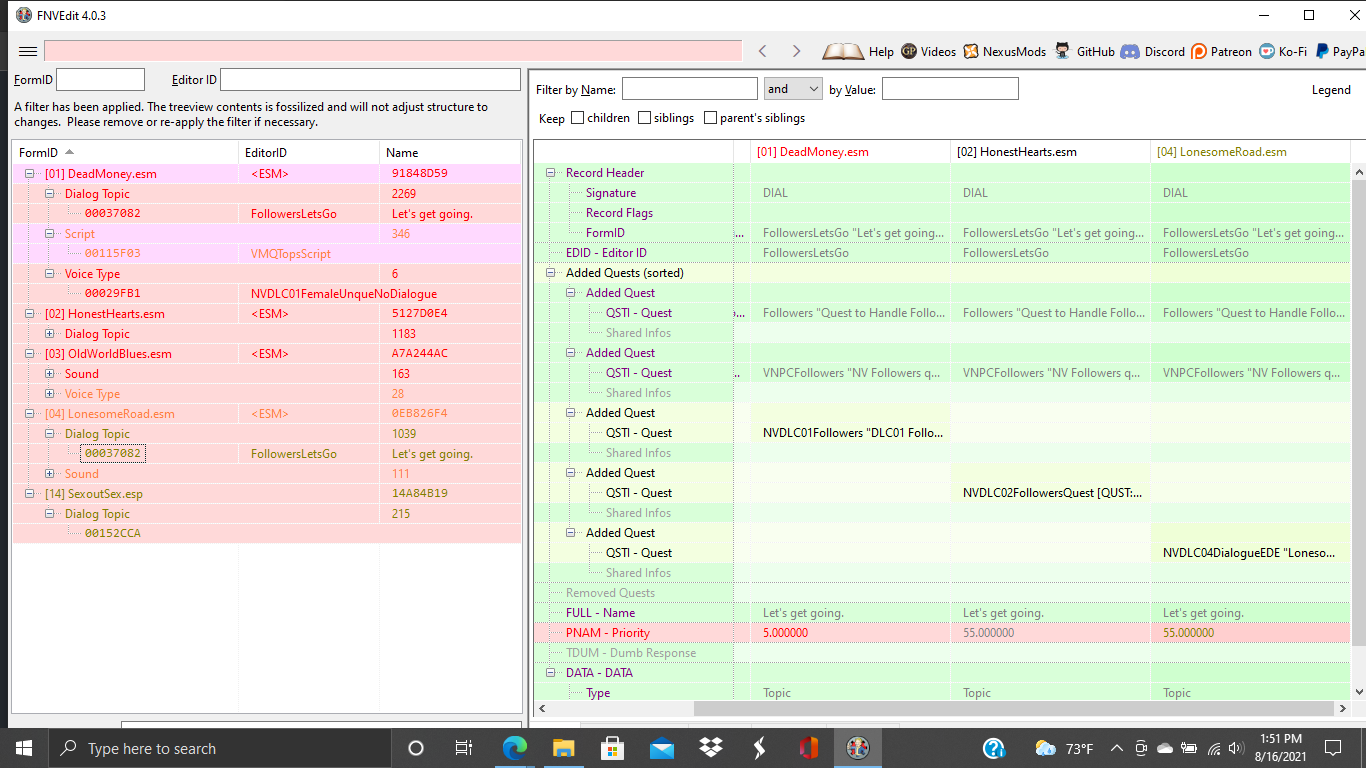The image size is (1366, 768).
Task: Collapse the Record Header section
Action: click(550, 173)
